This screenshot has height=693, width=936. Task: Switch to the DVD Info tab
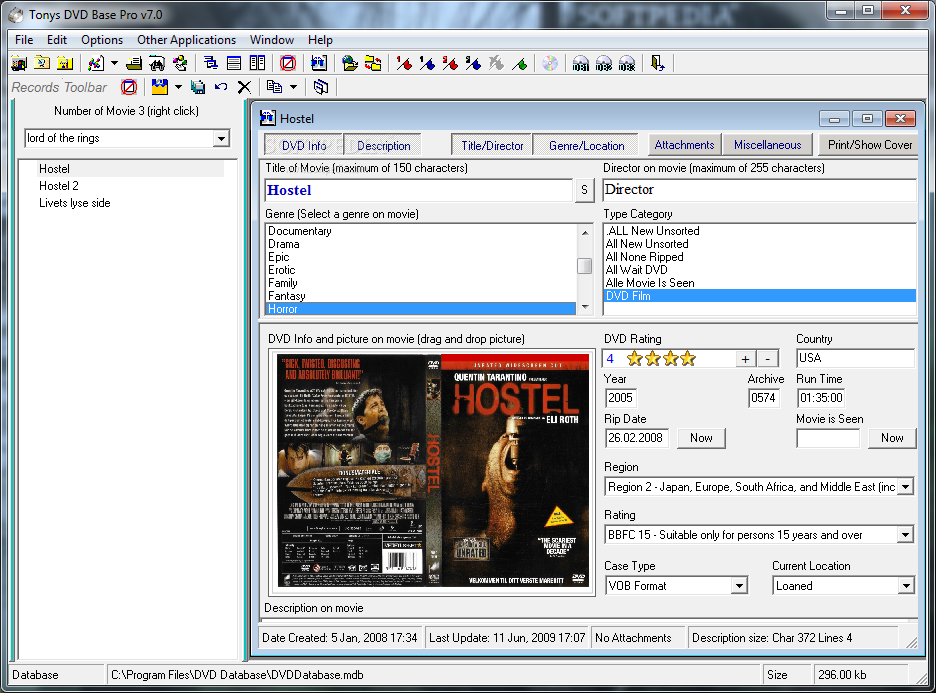[x=303, y=146]
